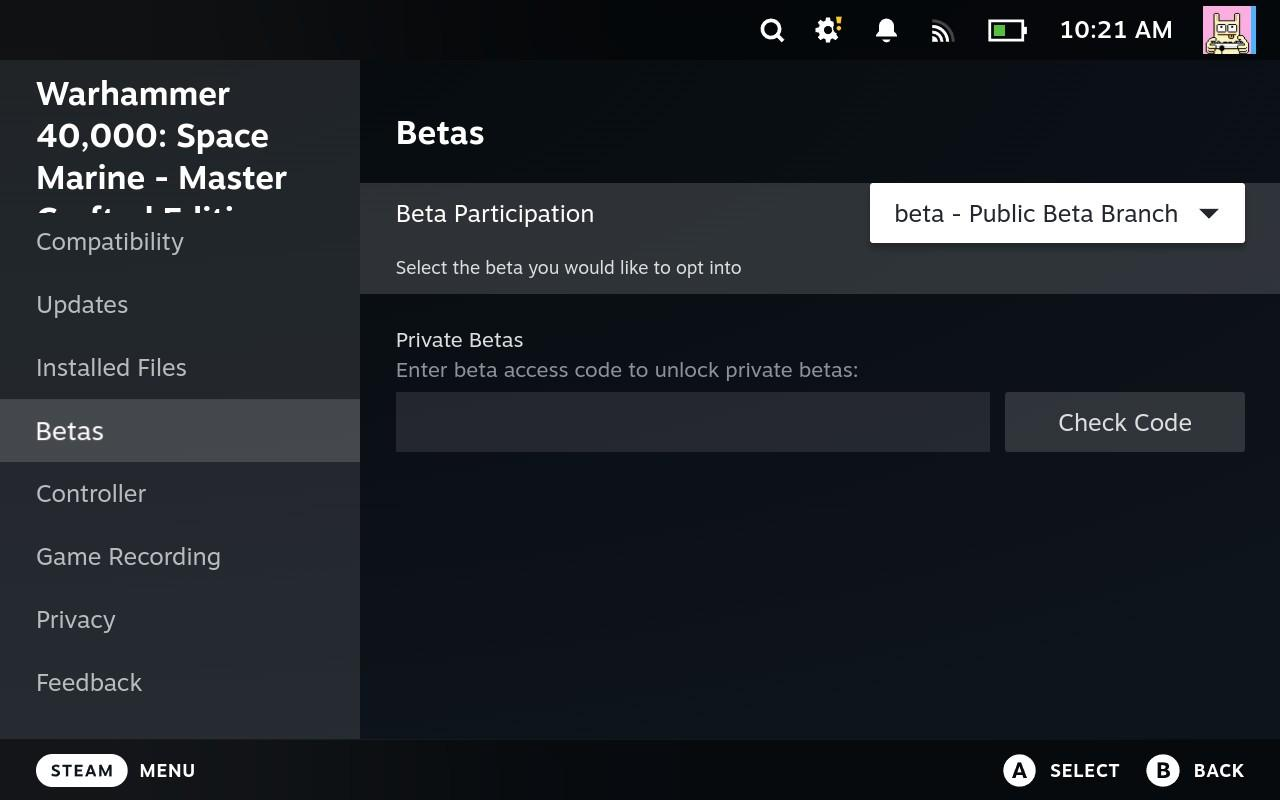Open the notifications bell icon
1280x800 pixels.
(886, 30)
